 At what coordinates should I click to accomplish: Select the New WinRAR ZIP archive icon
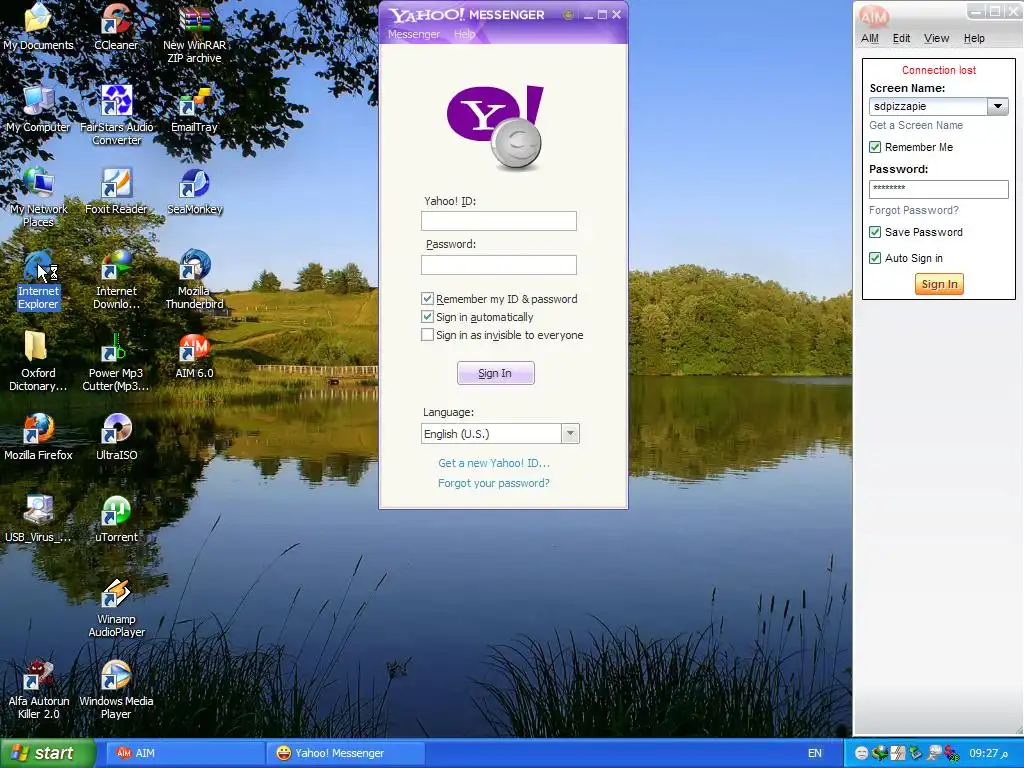[195, 33]
